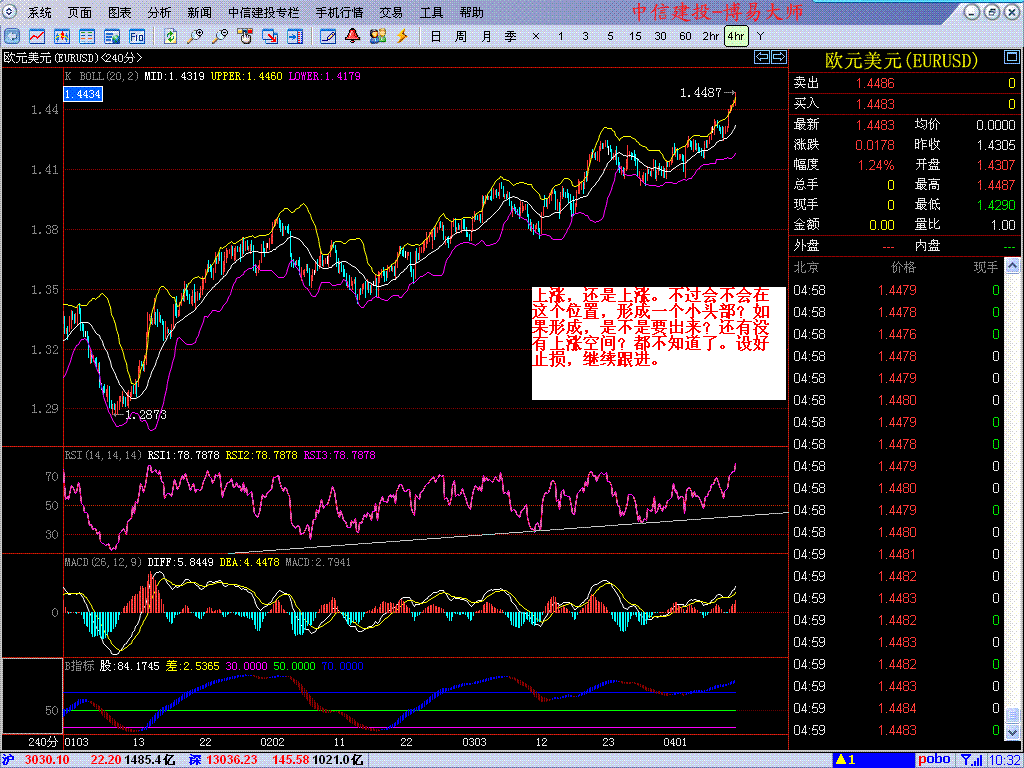Select the 1 minute period
This screenshot has height=768, width=1024.
click(x=560, y=37)
